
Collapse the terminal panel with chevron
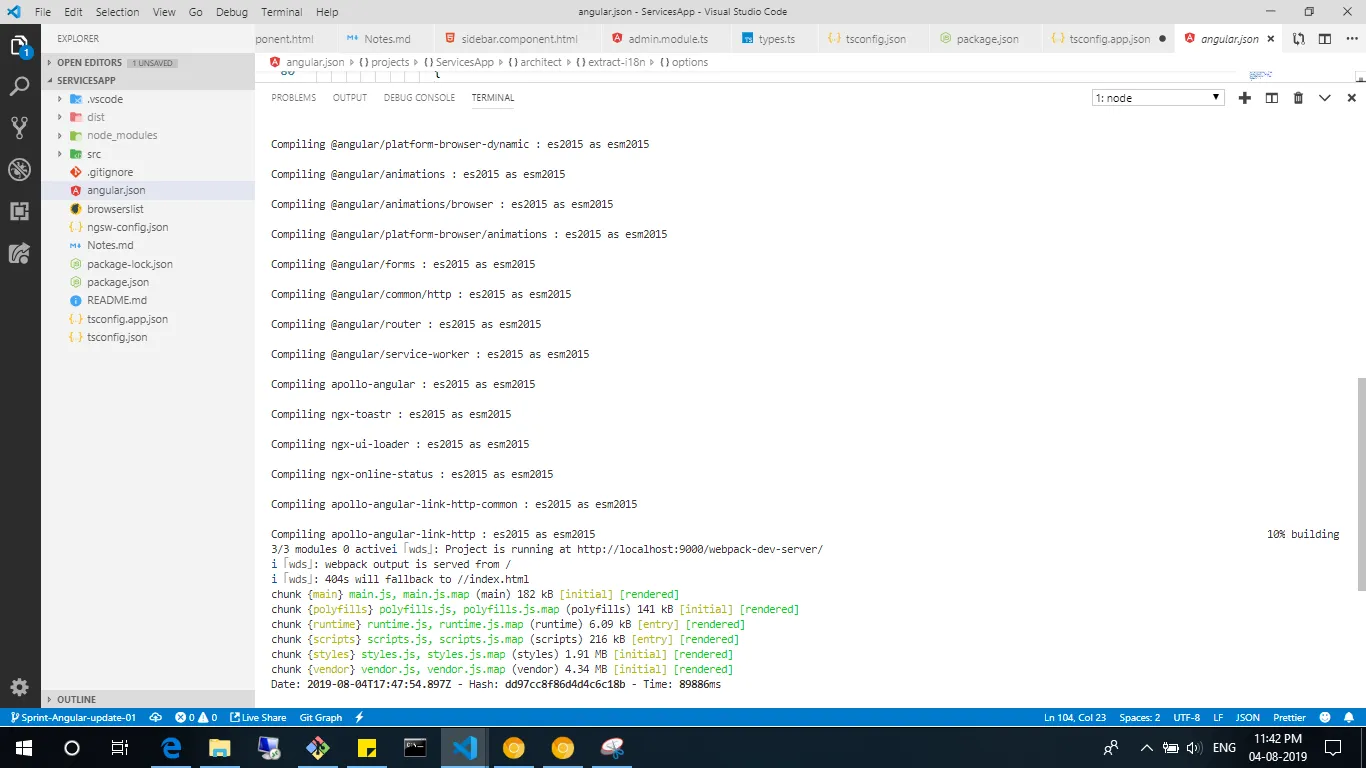click(1325, 98)
